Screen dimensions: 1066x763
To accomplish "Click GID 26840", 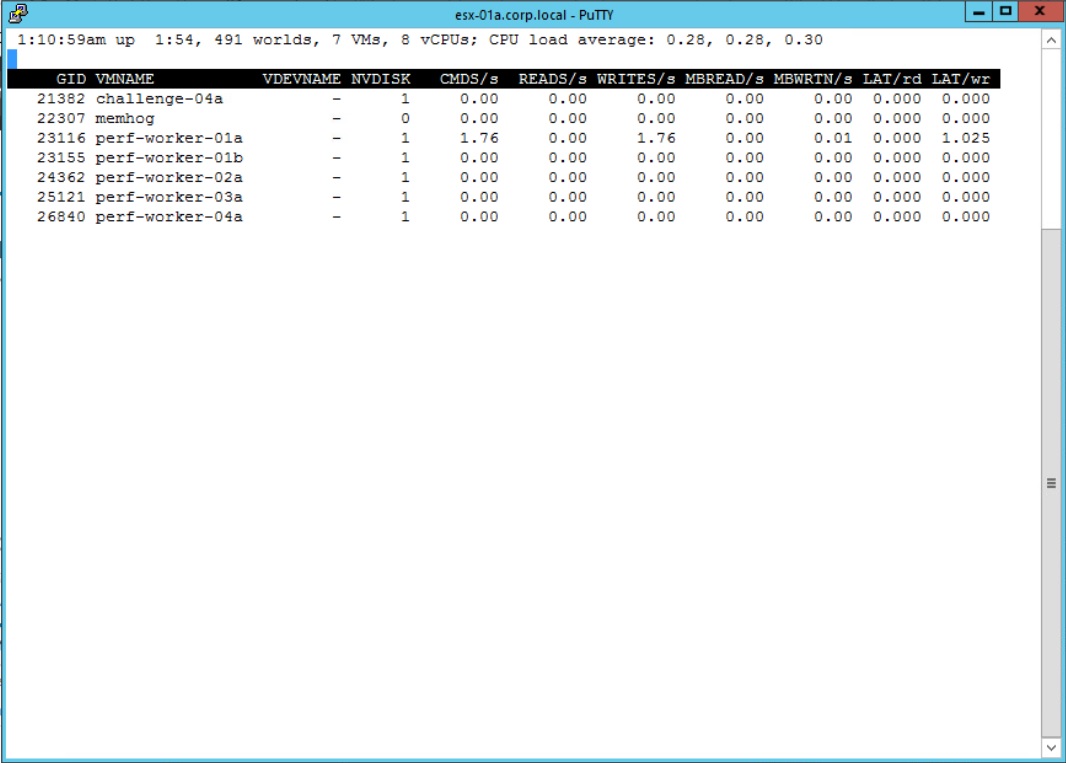I will tap(61, 217).
